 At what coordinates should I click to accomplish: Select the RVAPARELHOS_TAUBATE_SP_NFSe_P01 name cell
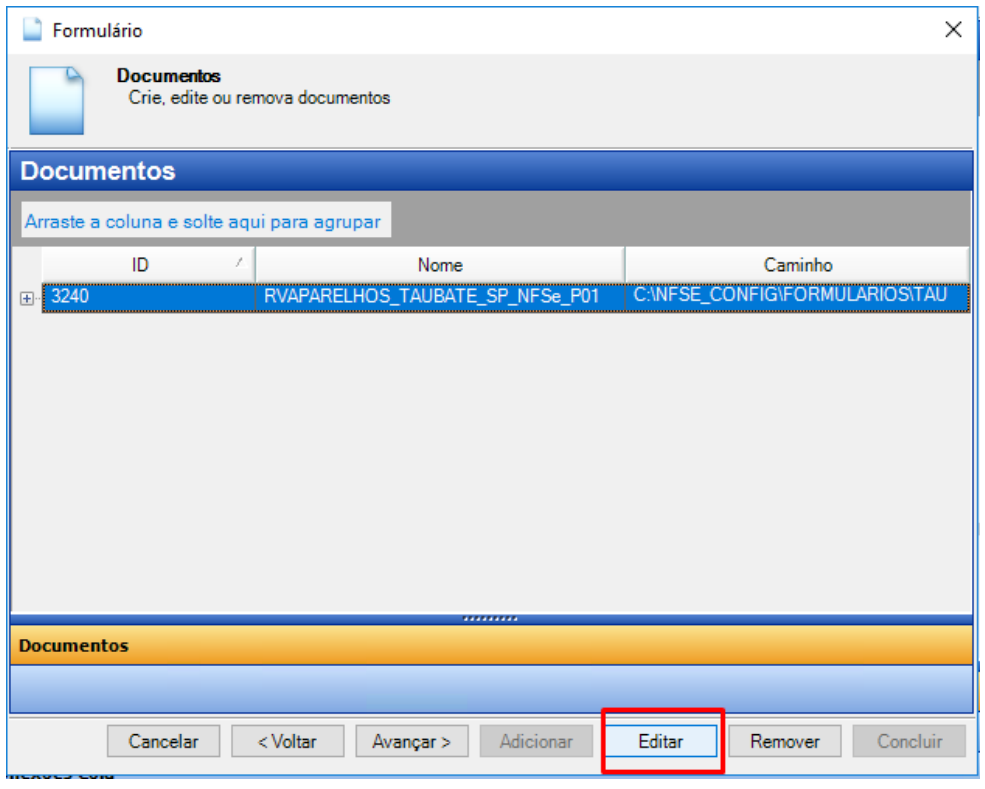click(x=440, y=296)
